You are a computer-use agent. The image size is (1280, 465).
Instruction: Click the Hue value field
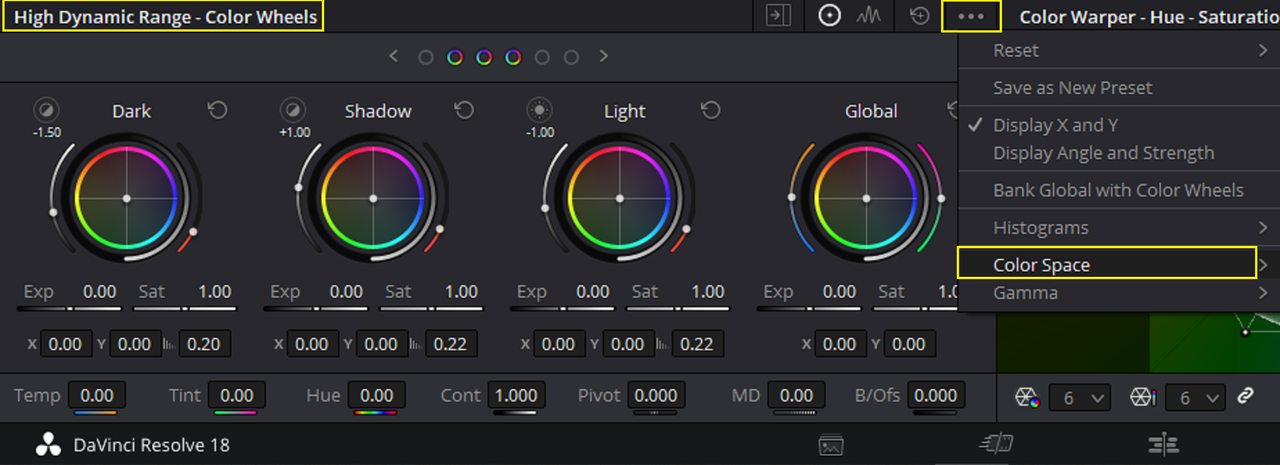pos(377,395)
